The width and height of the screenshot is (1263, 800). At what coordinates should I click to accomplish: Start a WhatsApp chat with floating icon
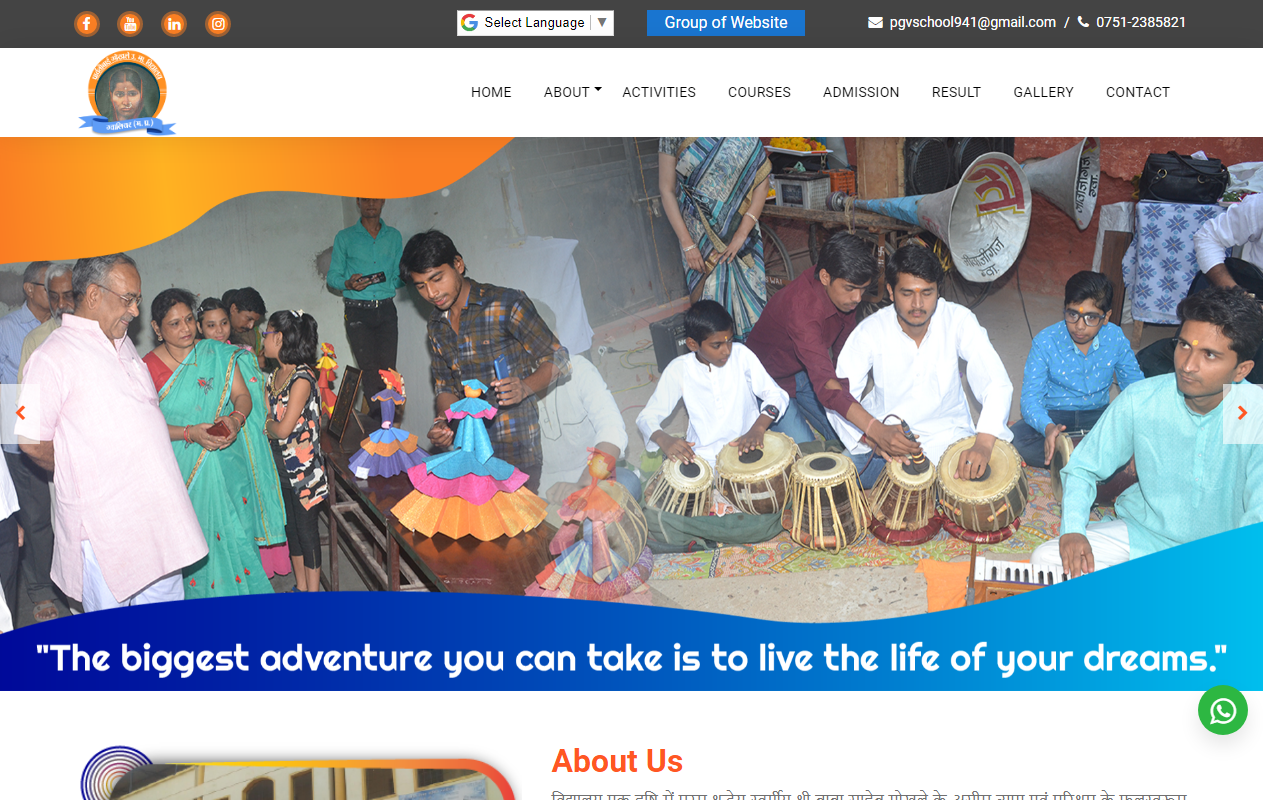point(1223,710)
